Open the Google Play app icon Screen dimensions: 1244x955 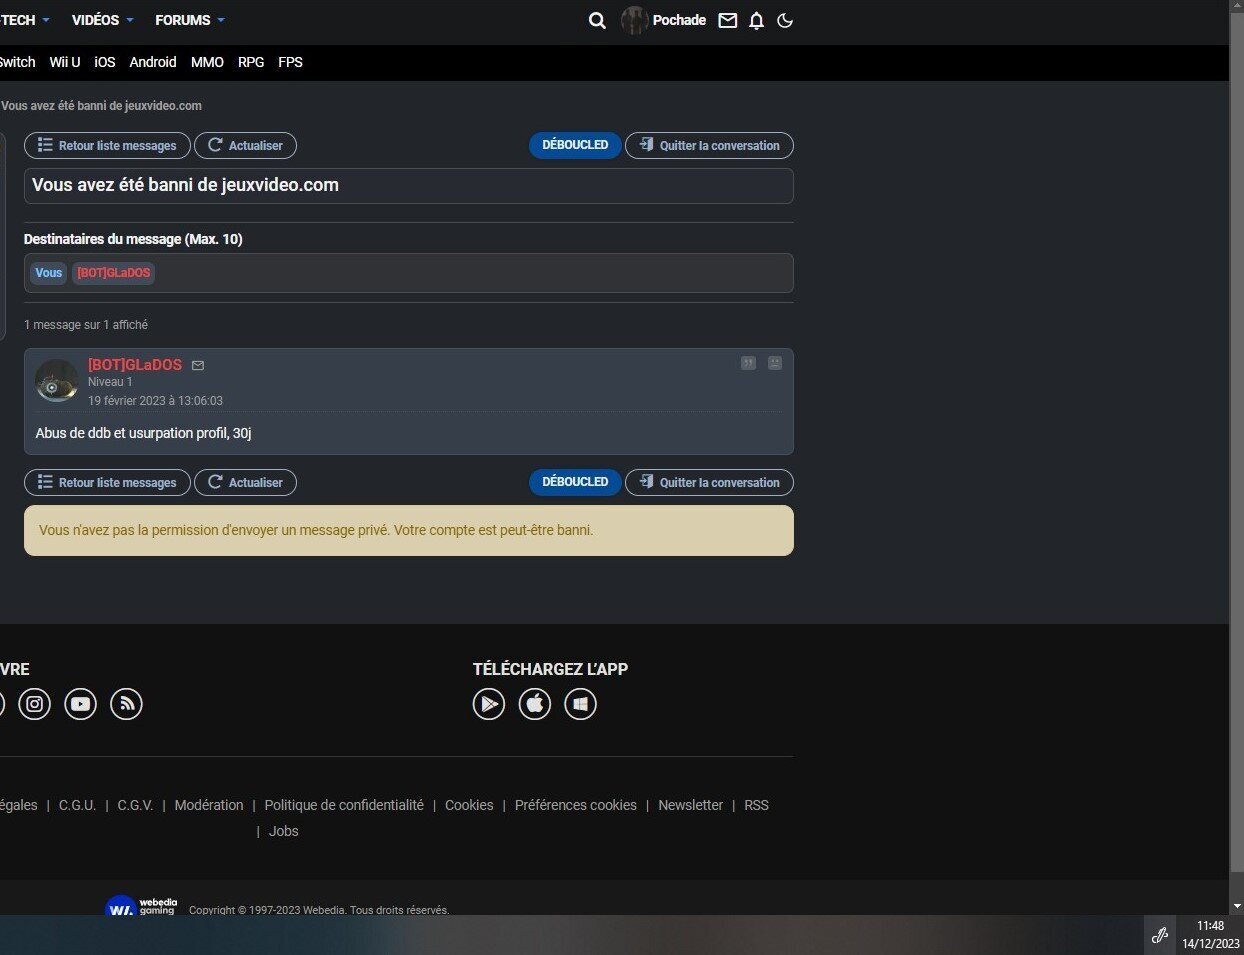[489, 704]
